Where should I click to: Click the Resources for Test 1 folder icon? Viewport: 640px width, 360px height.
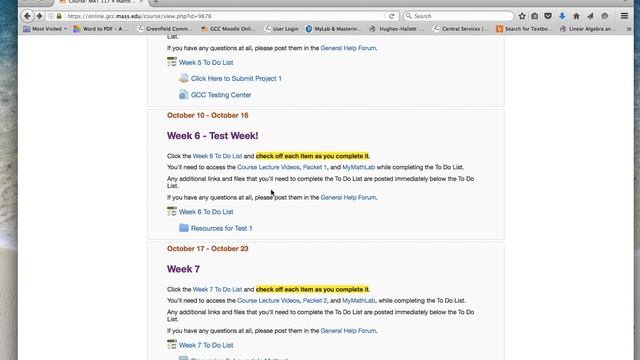184,228
